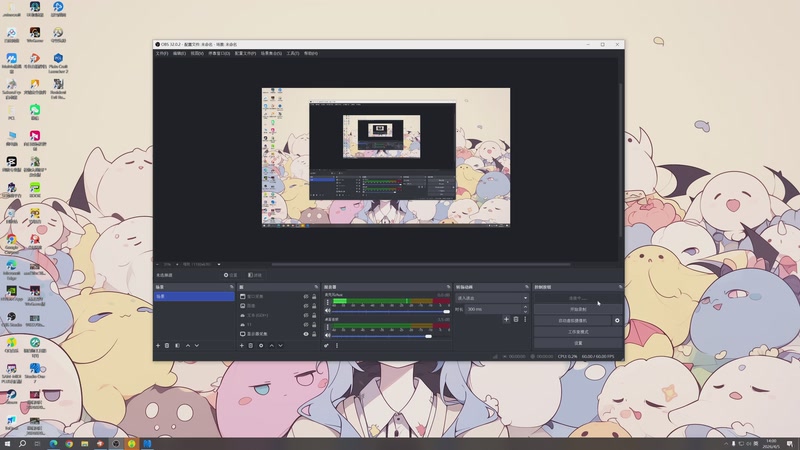The width and height of the screenshot is (800, 450).
Task: Select the 文本 (GDI+) source row
Action: pyautogui.click(x=278, y=315)
